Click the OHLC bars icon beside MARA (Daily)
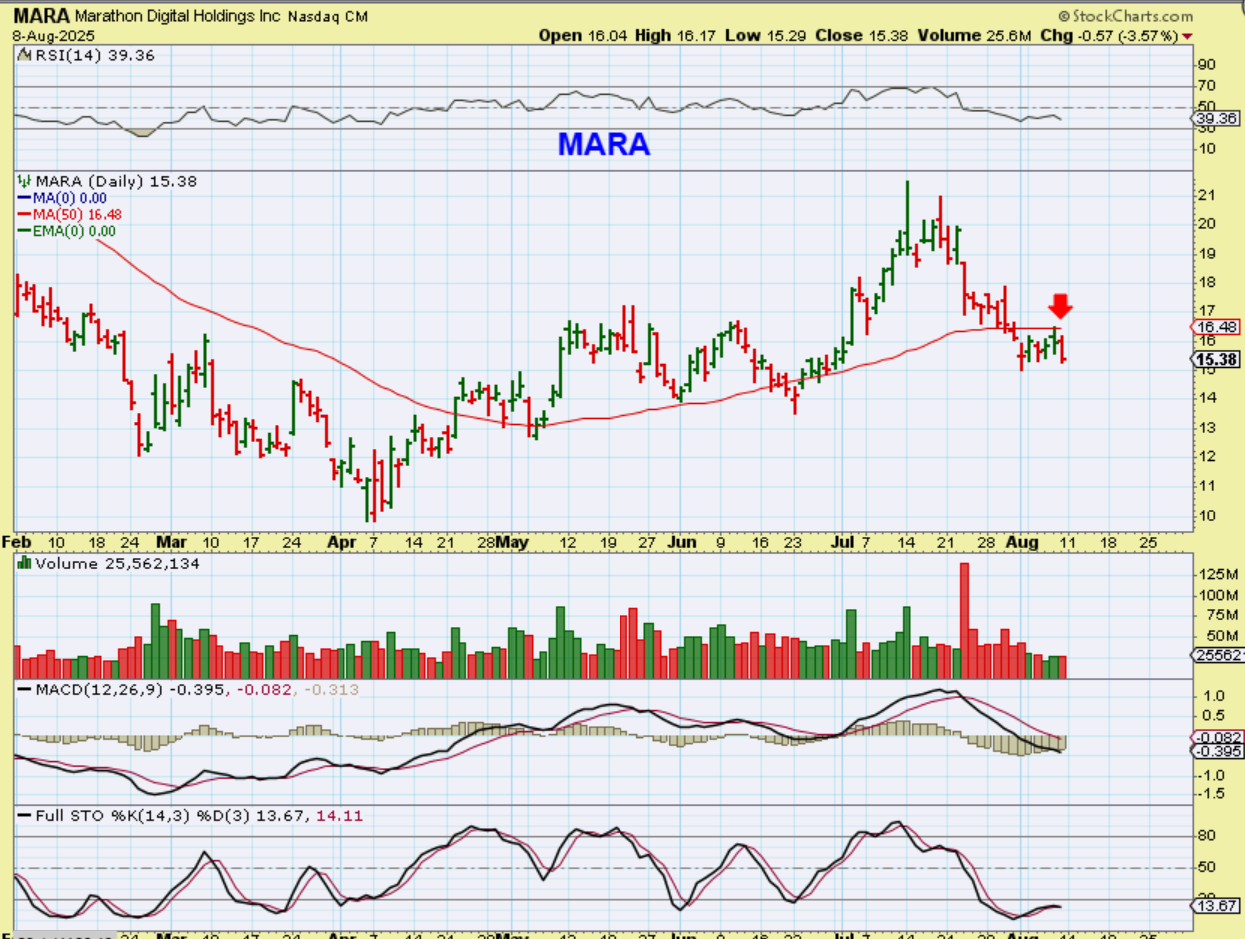 click(24, 181)
